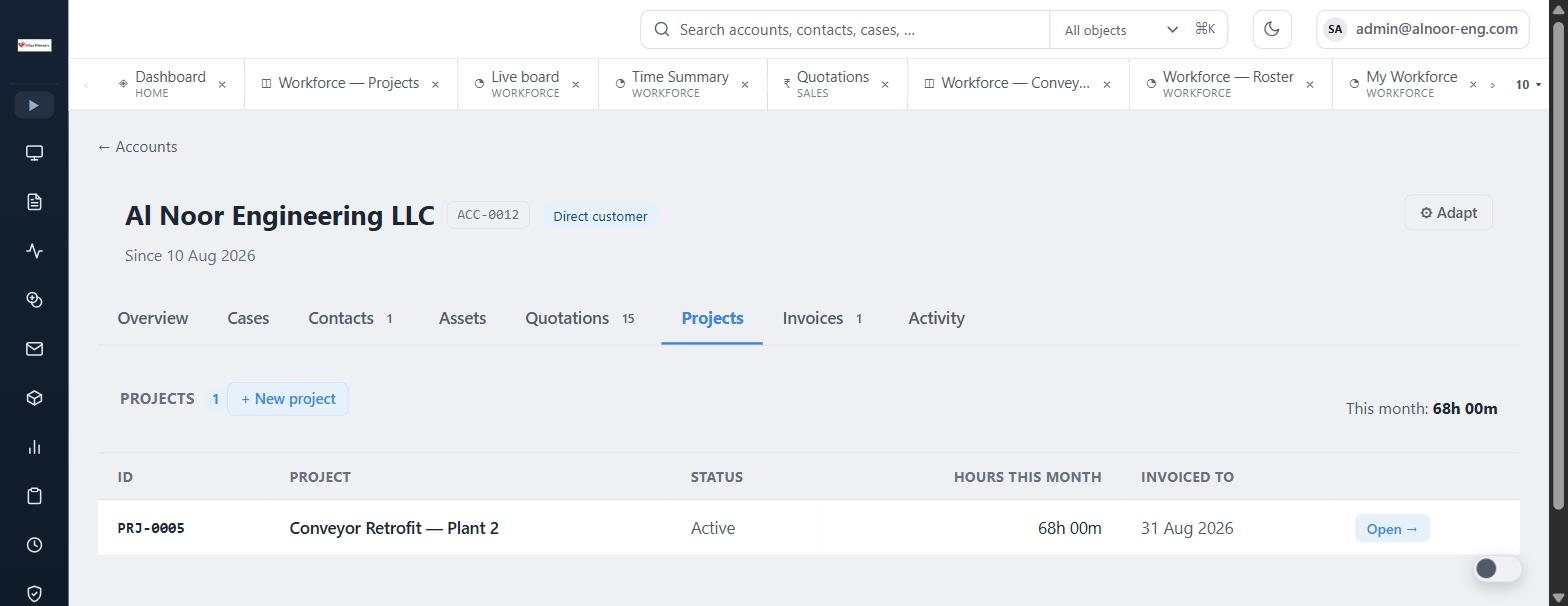Click project name Conveyor Retrofit — Plant 2
Viewport: 1568px width, 606px height.
(x=394, y=528)
